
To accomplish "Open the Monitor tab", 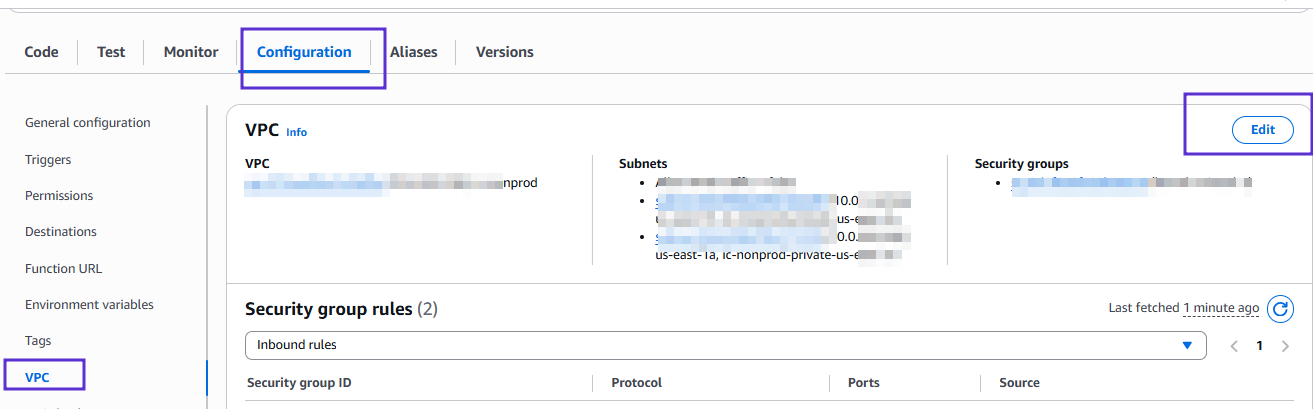I will pyautogui.click(x=191, y=52).
